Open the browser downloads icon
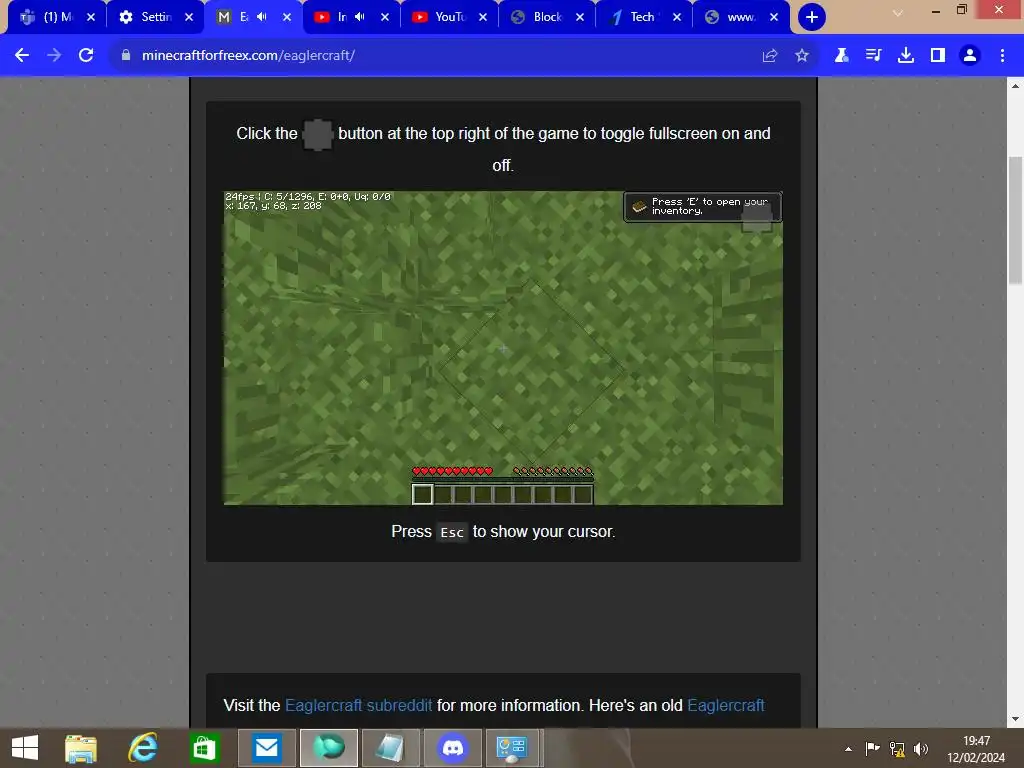The image size is (1024, 768). [906, 56]
